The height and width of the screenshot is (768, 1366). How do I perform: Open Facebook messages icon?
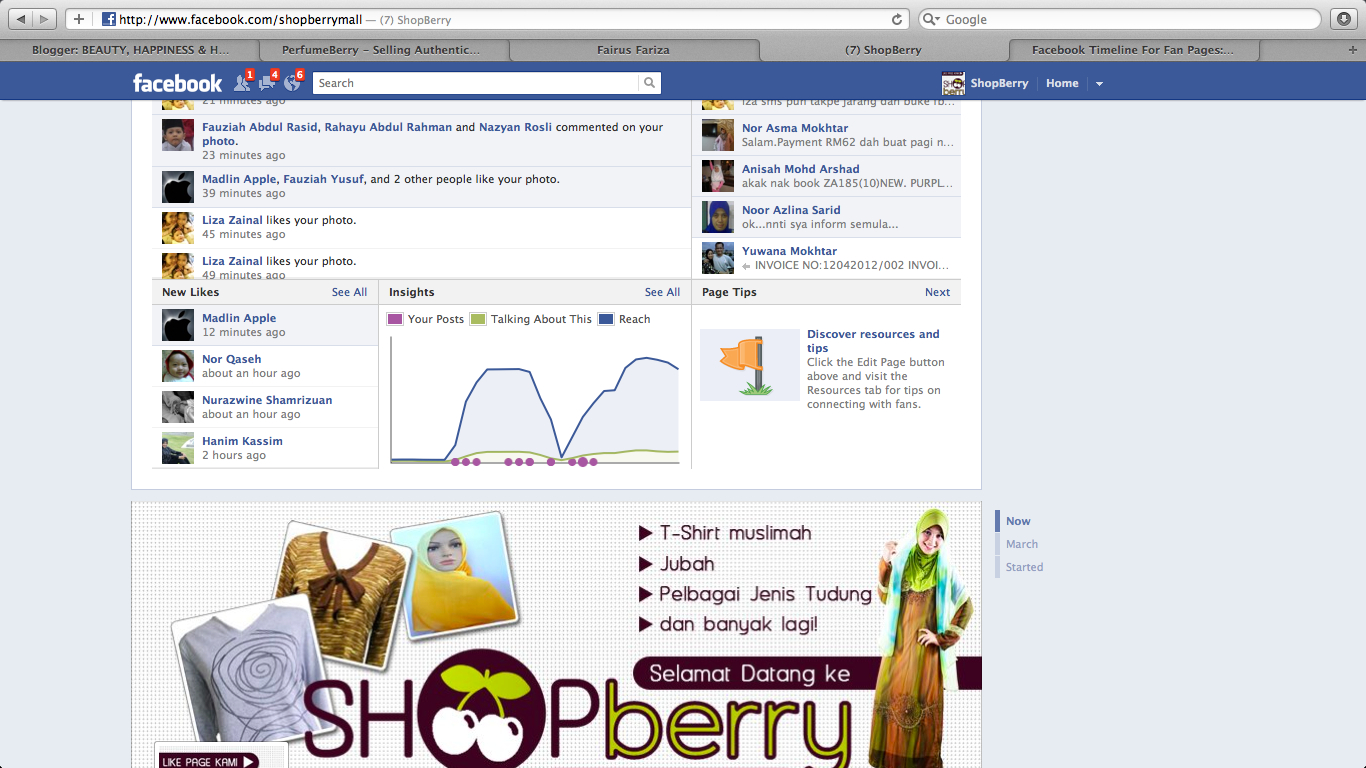tap(266, 83)
